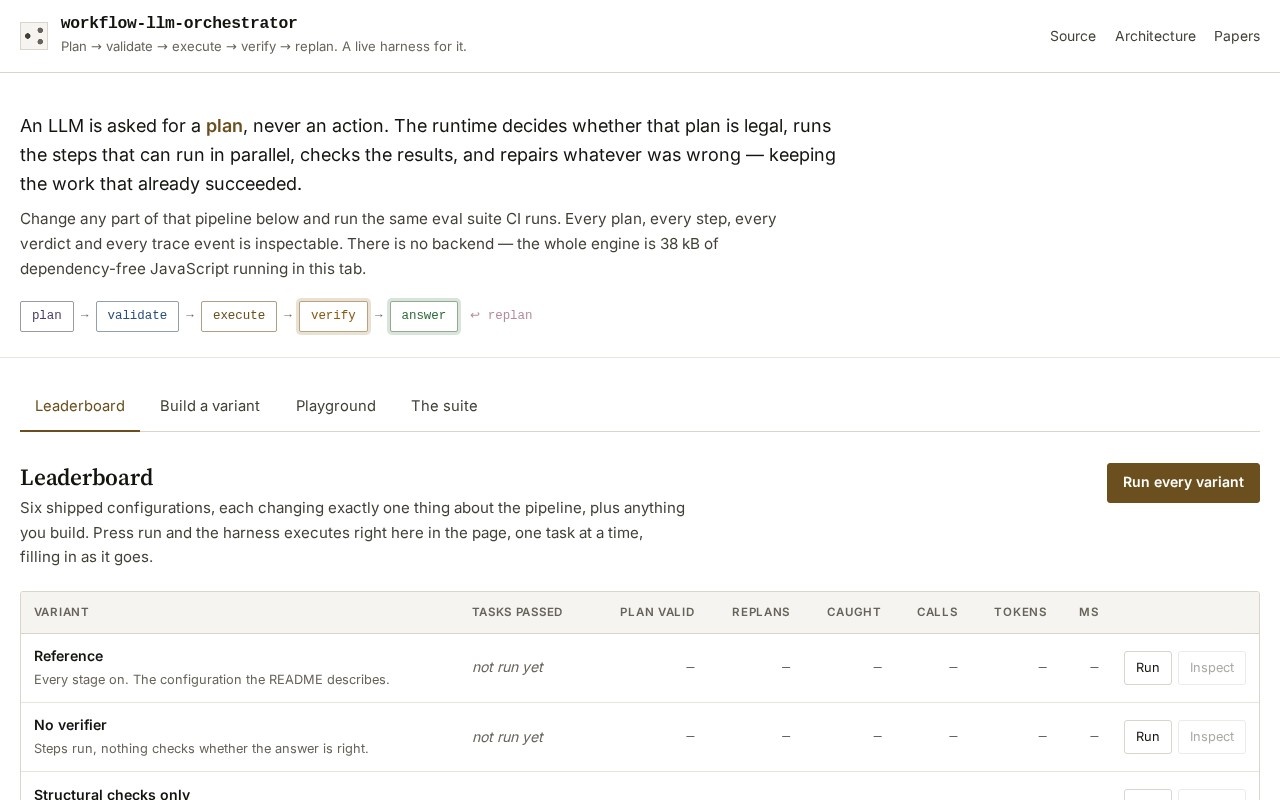Inspect the No verifier variant

[x=1212, y=737]
